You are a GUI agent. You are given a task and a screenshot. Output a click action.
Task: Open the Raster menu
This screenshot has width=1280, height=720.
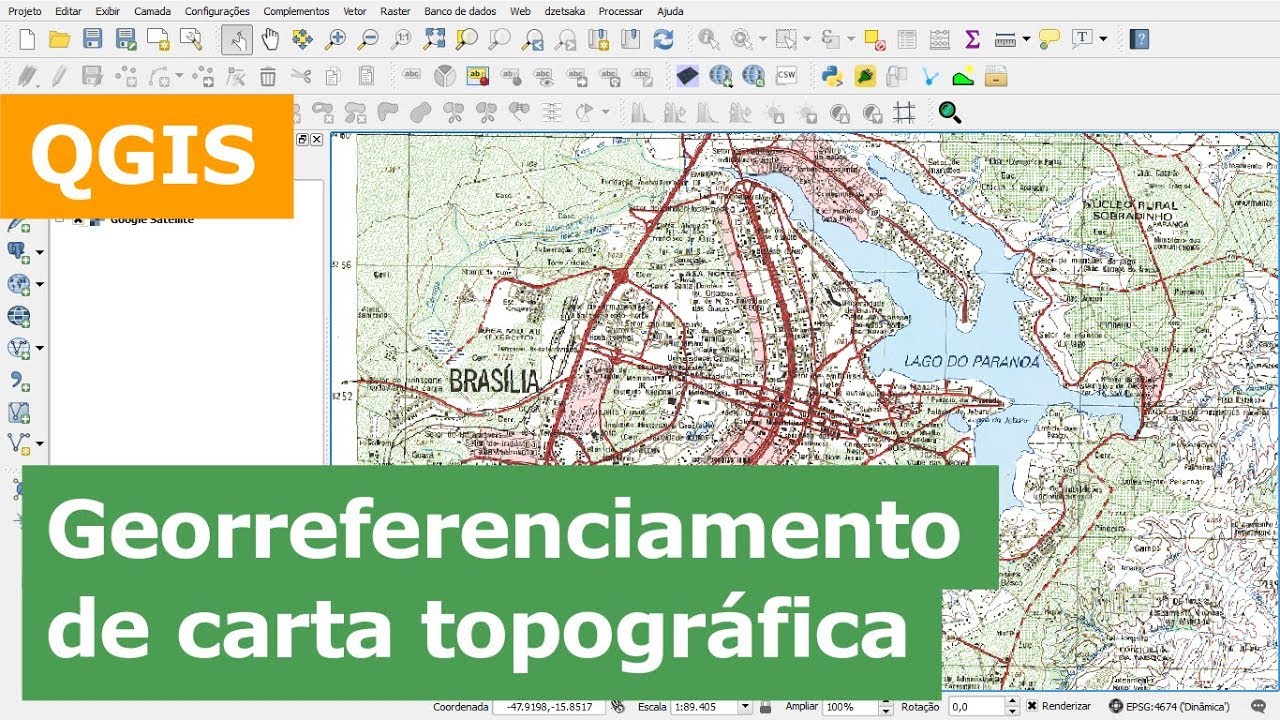[x=395, y=11]
